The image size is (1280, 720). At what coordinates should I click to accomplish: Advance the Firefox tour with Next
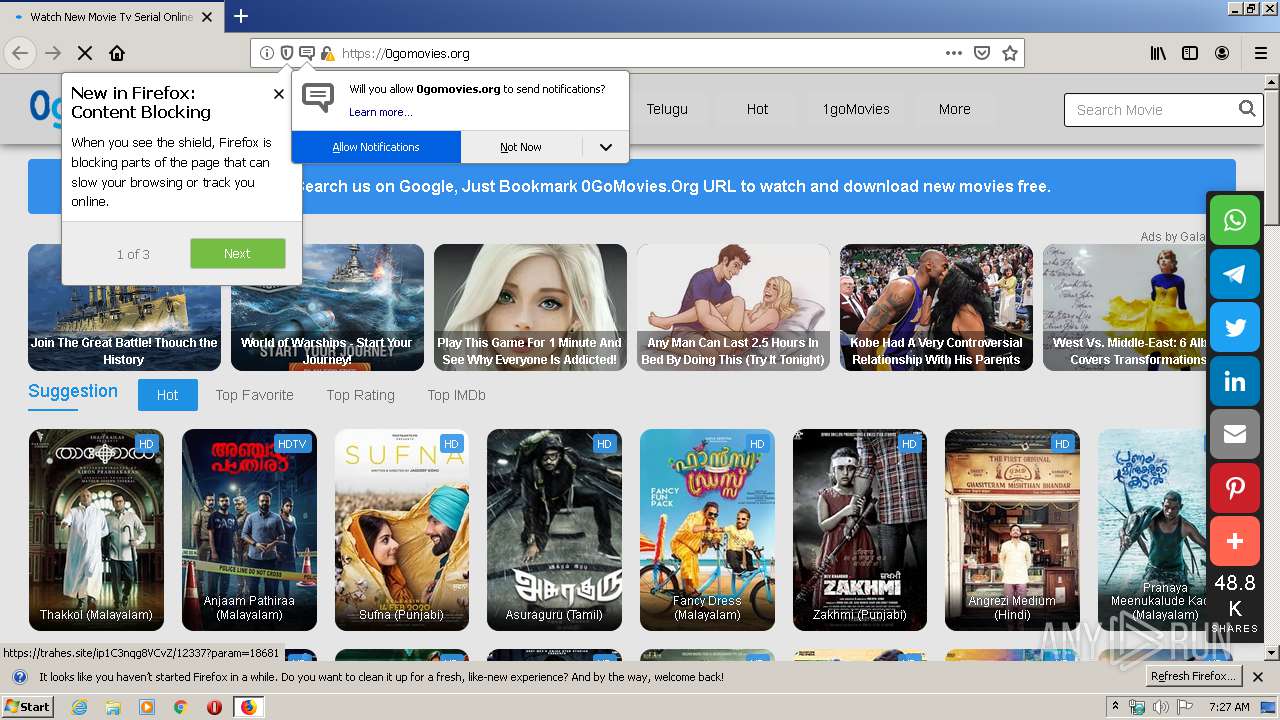tap(237, 253)
